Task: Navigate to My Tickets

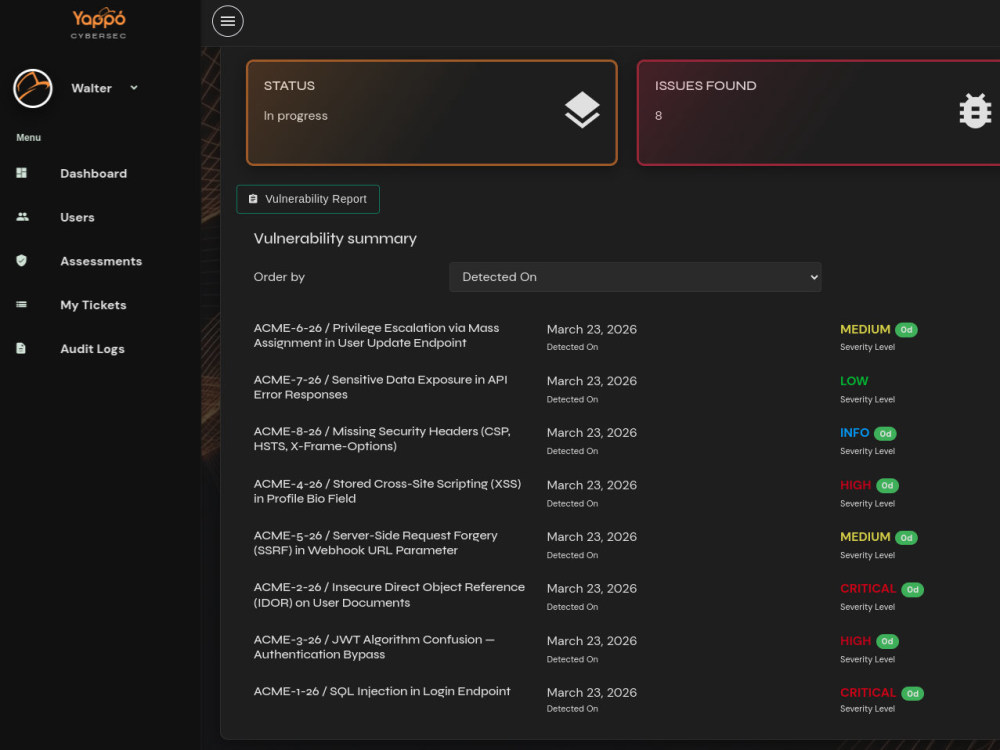Action: tap(93, 305)
